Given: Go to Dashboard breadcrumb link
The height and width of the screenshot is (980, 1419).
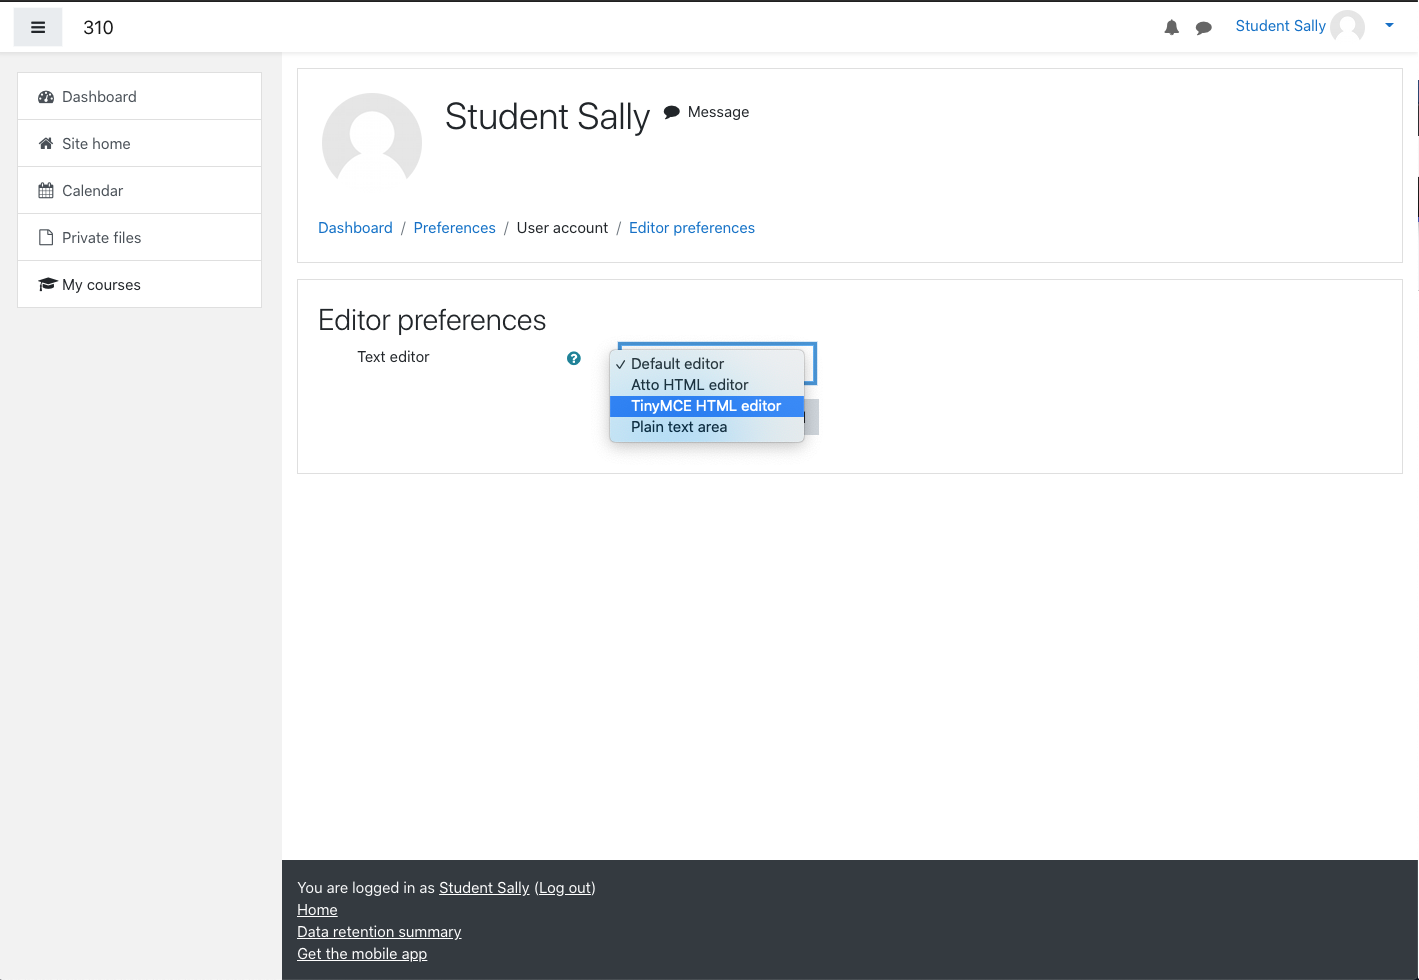Looking at the screenshot, I should [355, 228].
